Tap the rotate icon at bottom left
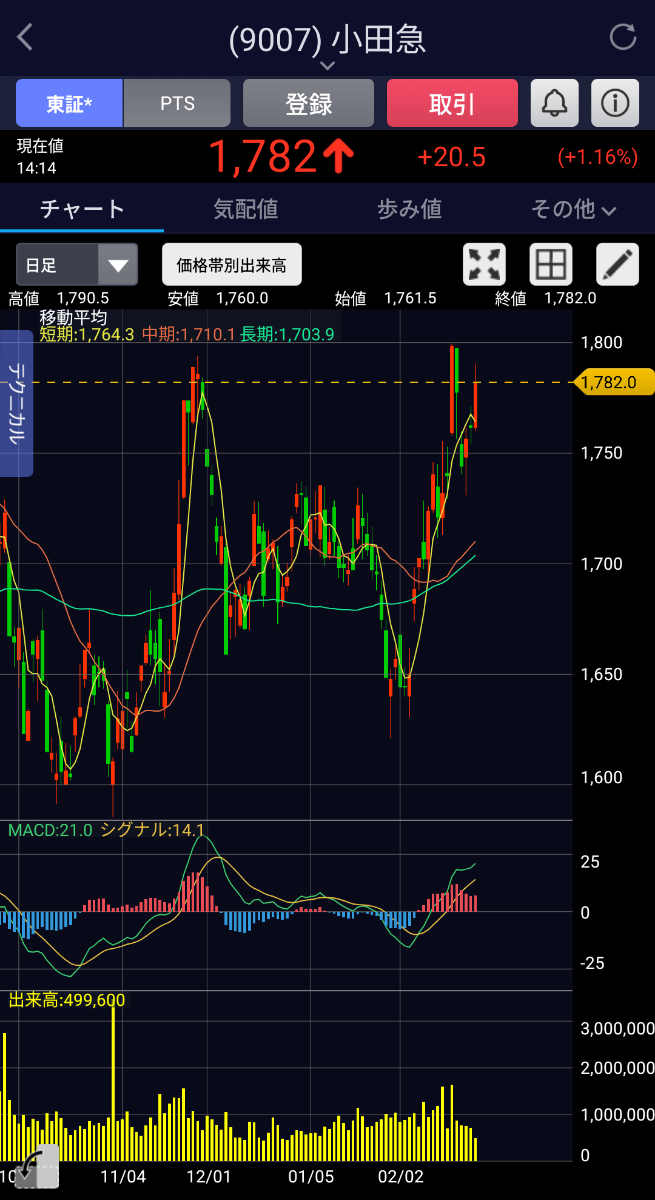 tap(34, 1166)
